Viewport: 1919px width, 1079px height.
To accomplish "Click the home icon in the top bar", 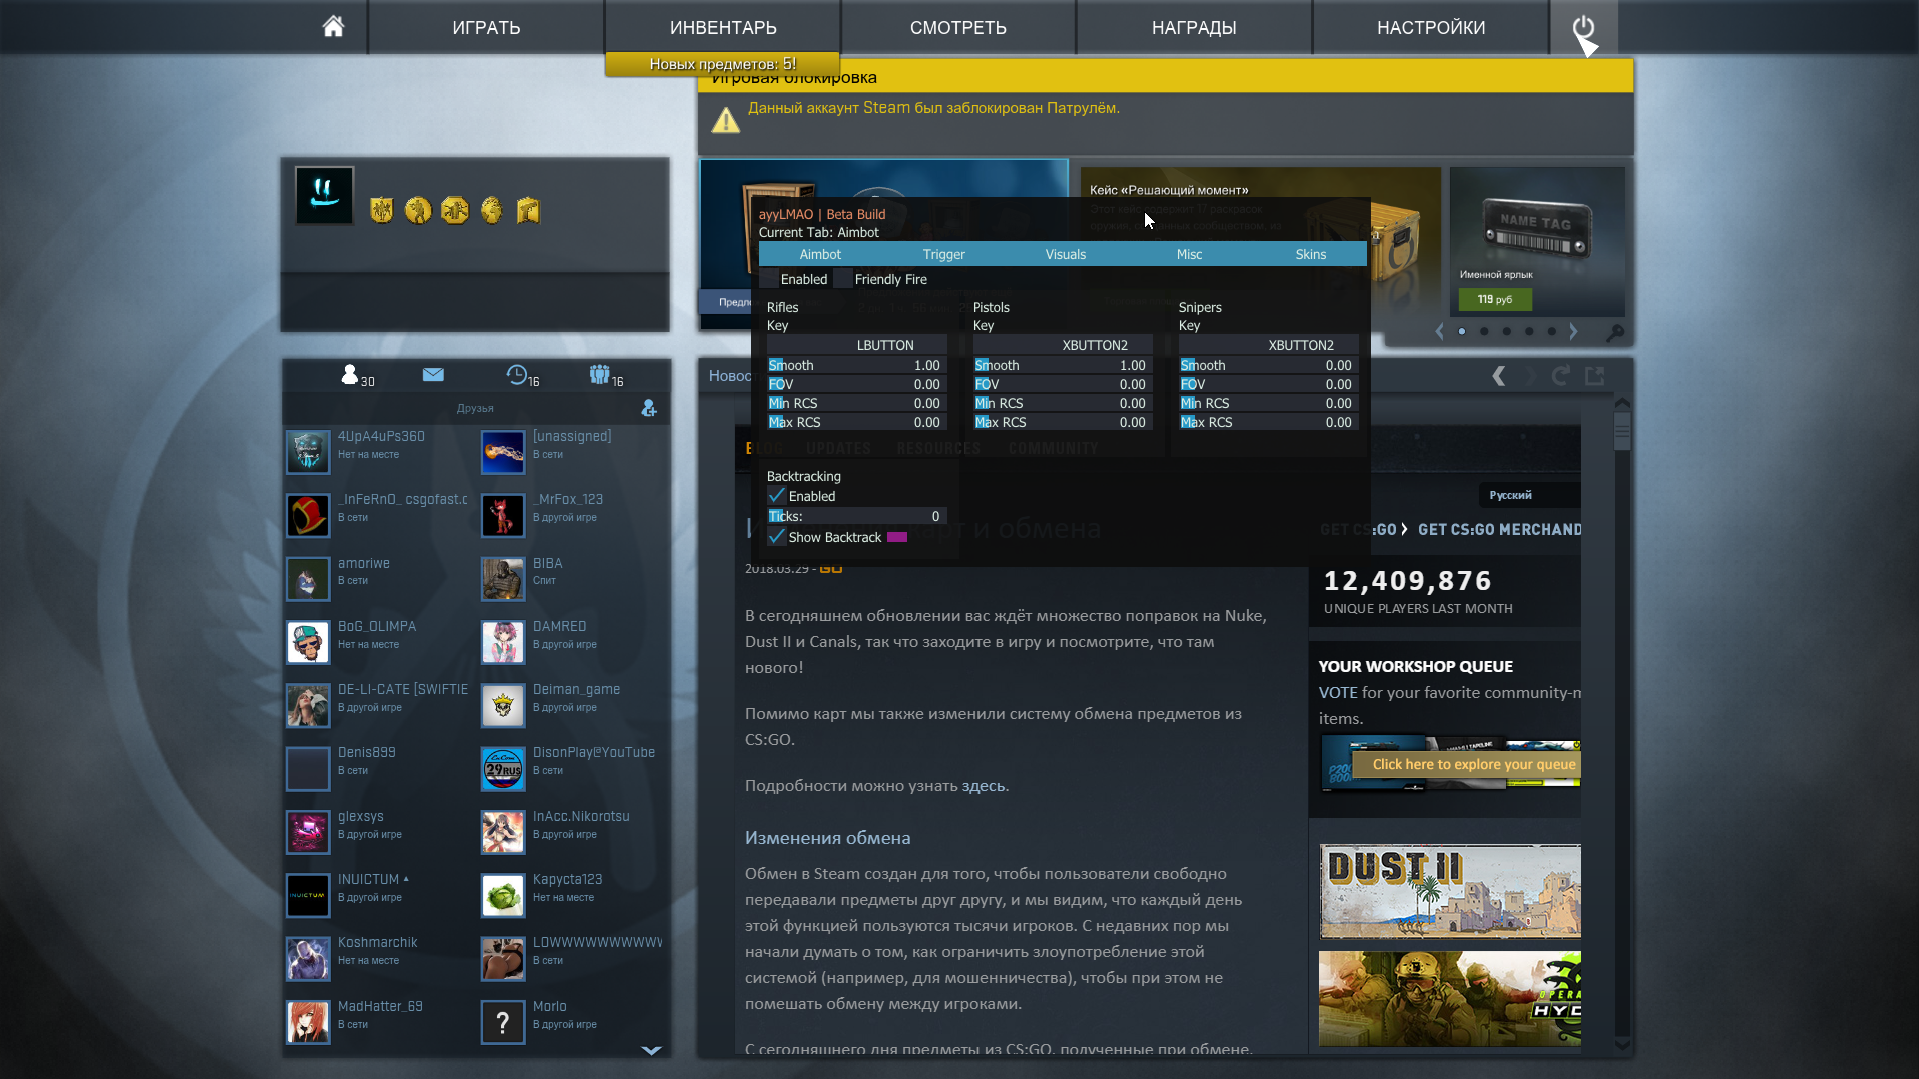I will point(333,27).
